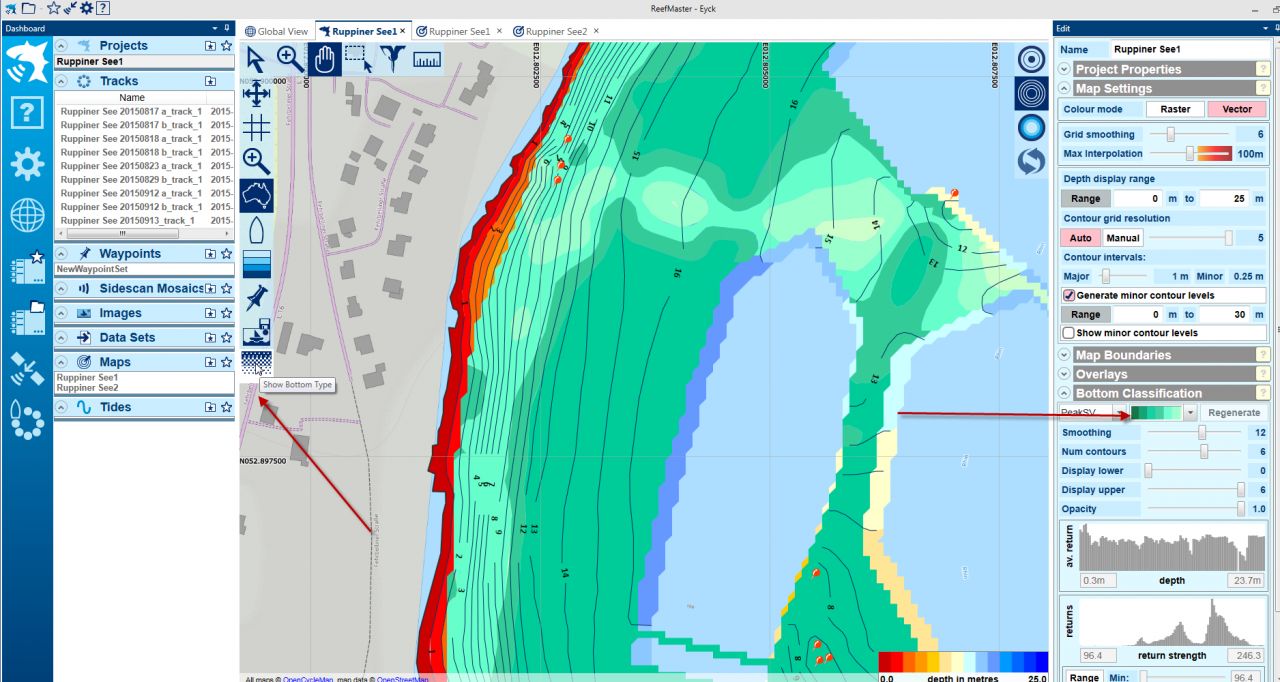Enable Show minor contour levels checkbox
This screenshot has height=682, width=1280.
[1069, 333]
